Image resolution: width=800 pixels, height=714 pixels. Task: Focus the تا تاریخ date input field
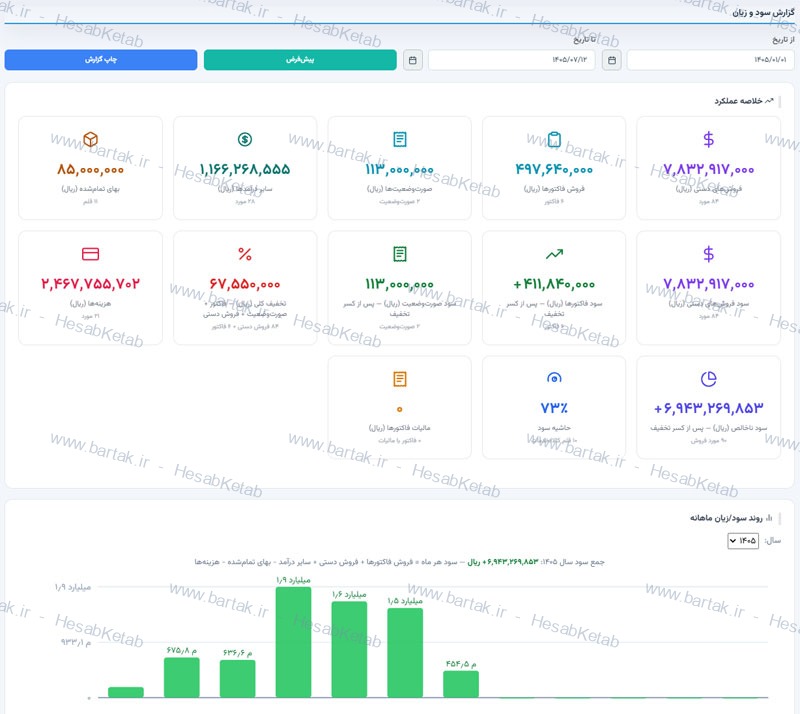point(512,60)
